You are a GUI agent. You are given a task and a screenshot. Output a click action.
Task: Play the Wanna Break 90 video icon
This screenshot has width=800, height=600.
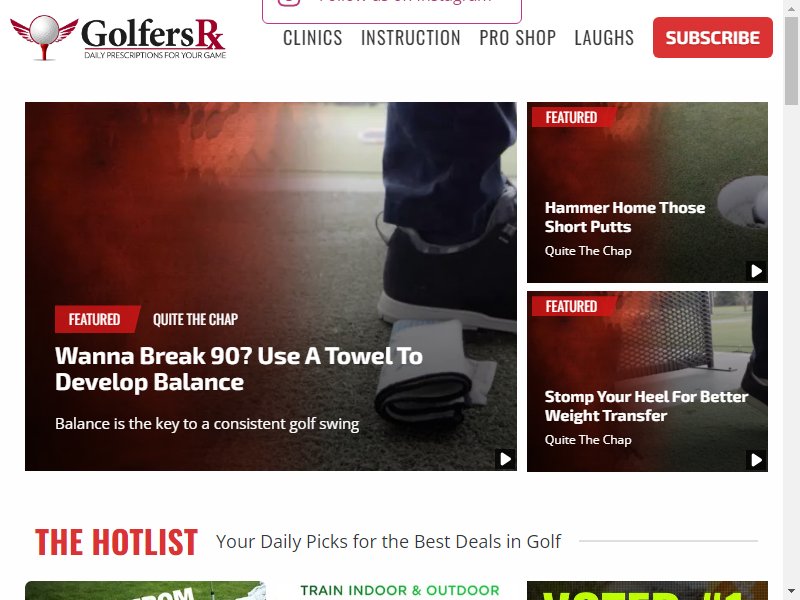pos(505,459)
